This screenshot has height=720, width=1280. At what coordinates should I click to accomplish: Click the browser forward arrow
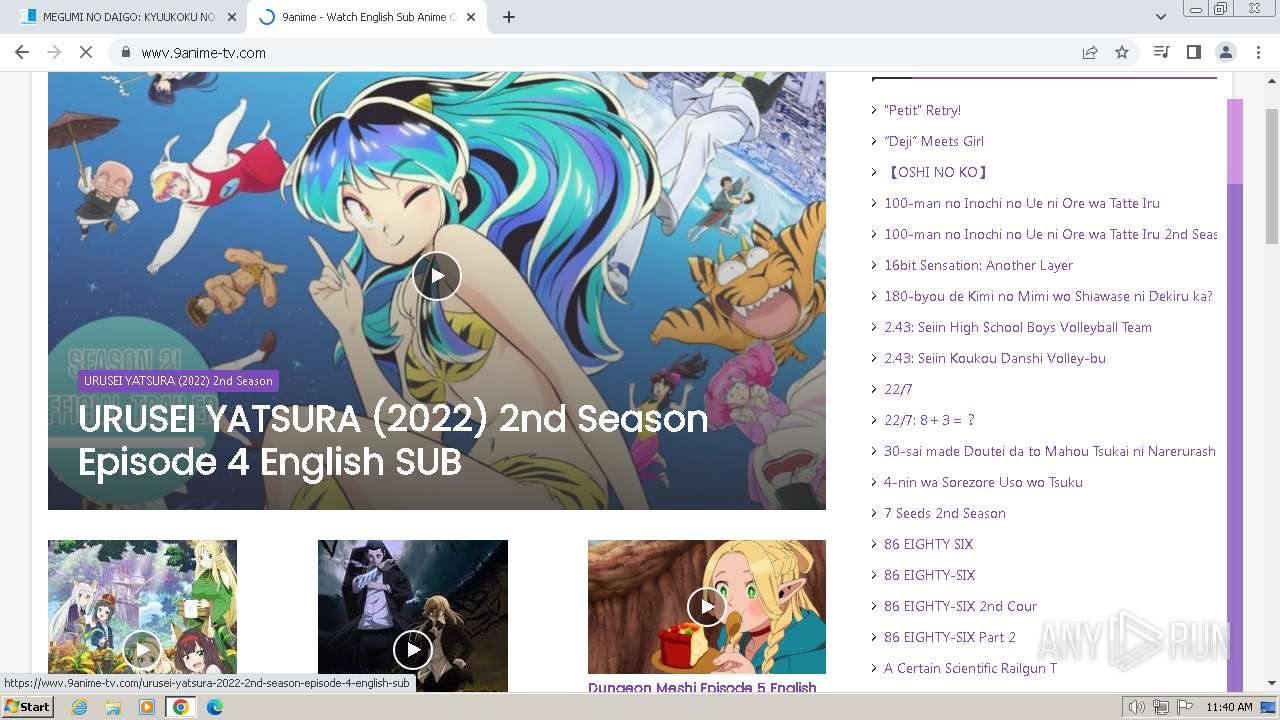click(x=54, y=52)
